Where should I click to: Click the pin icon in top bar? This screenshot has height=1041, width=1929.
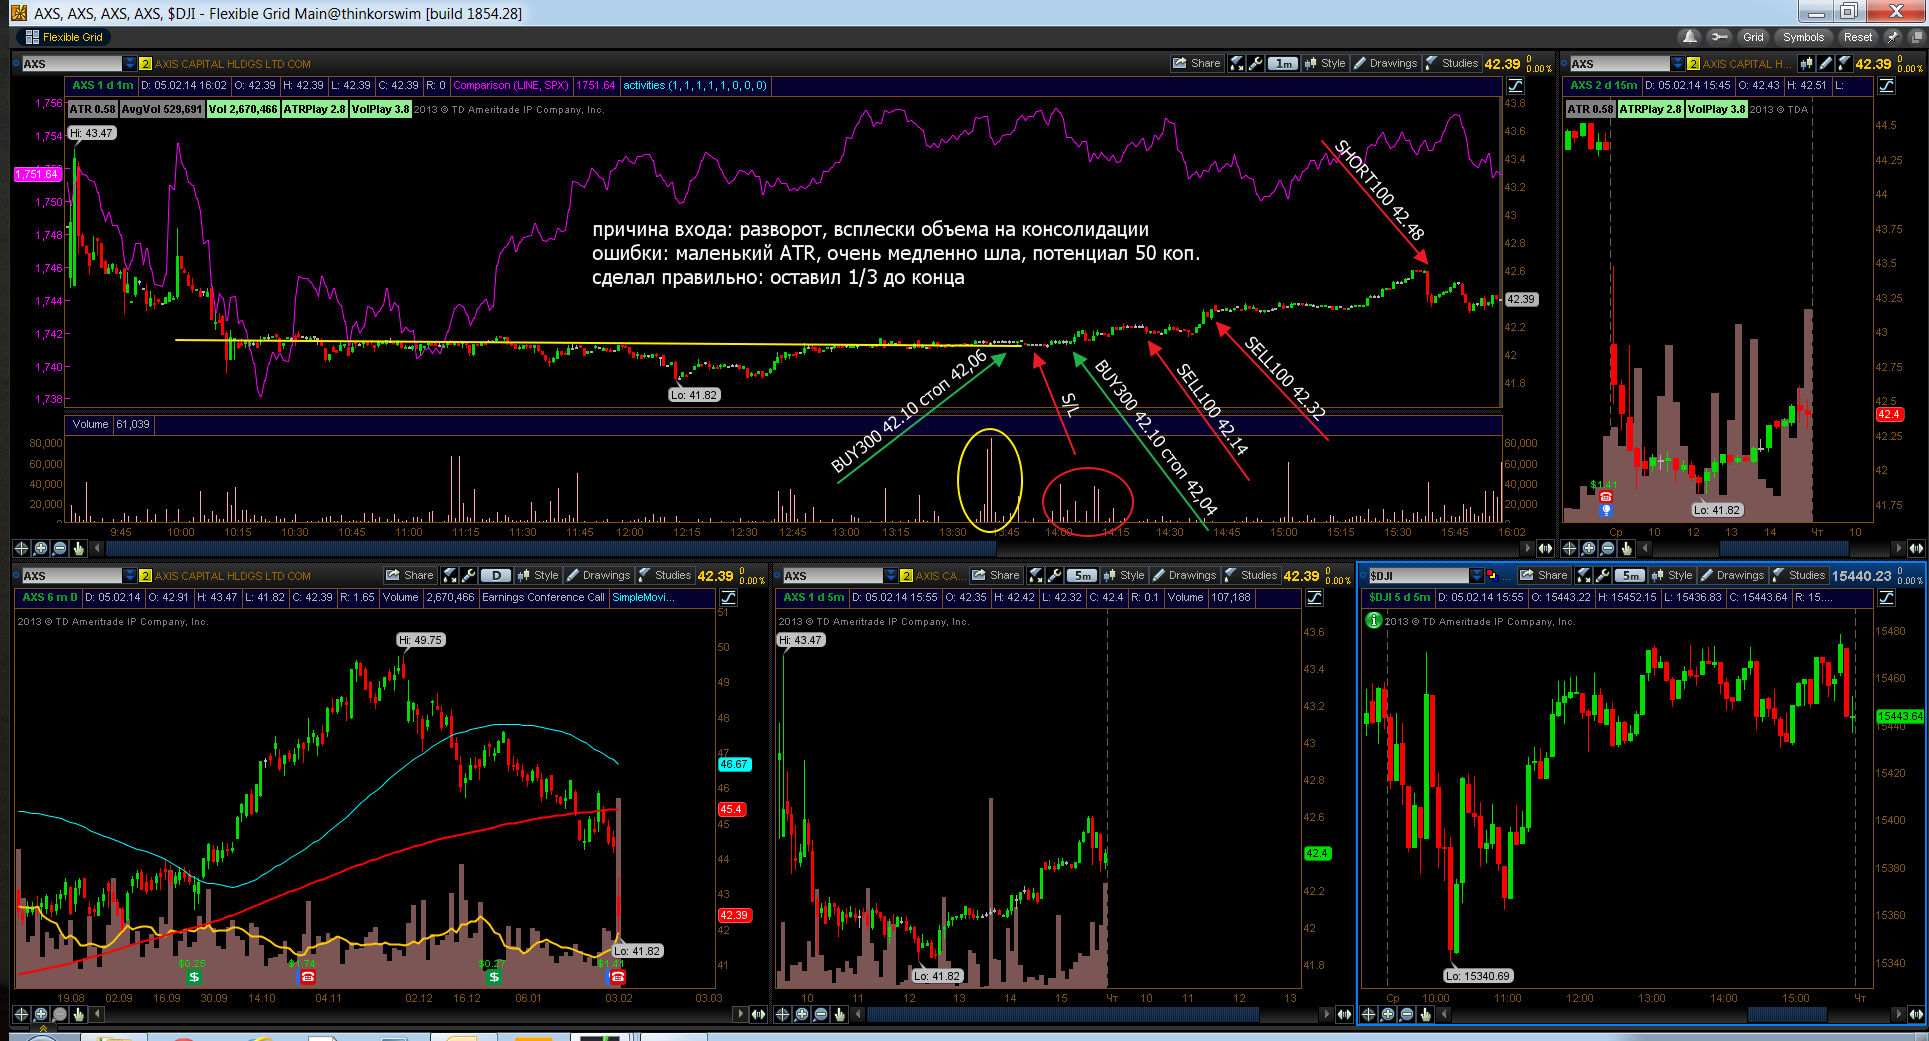click(x=1892, y=37)
